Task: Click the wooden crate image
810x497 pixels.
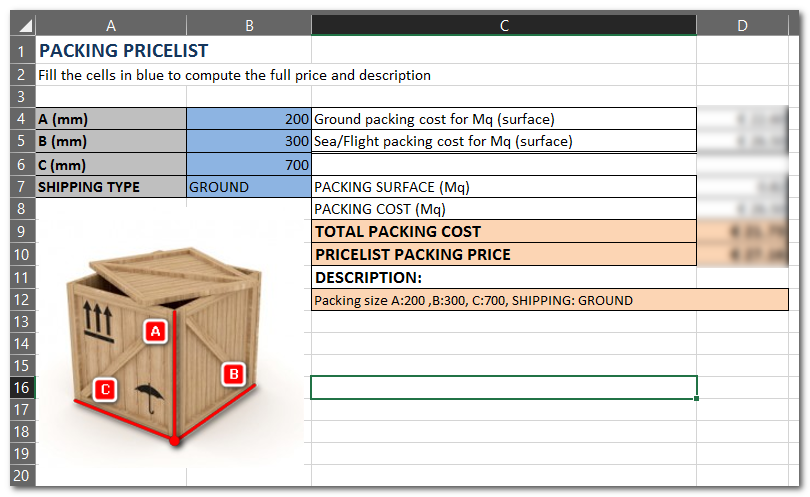Action: click(165, 346)
